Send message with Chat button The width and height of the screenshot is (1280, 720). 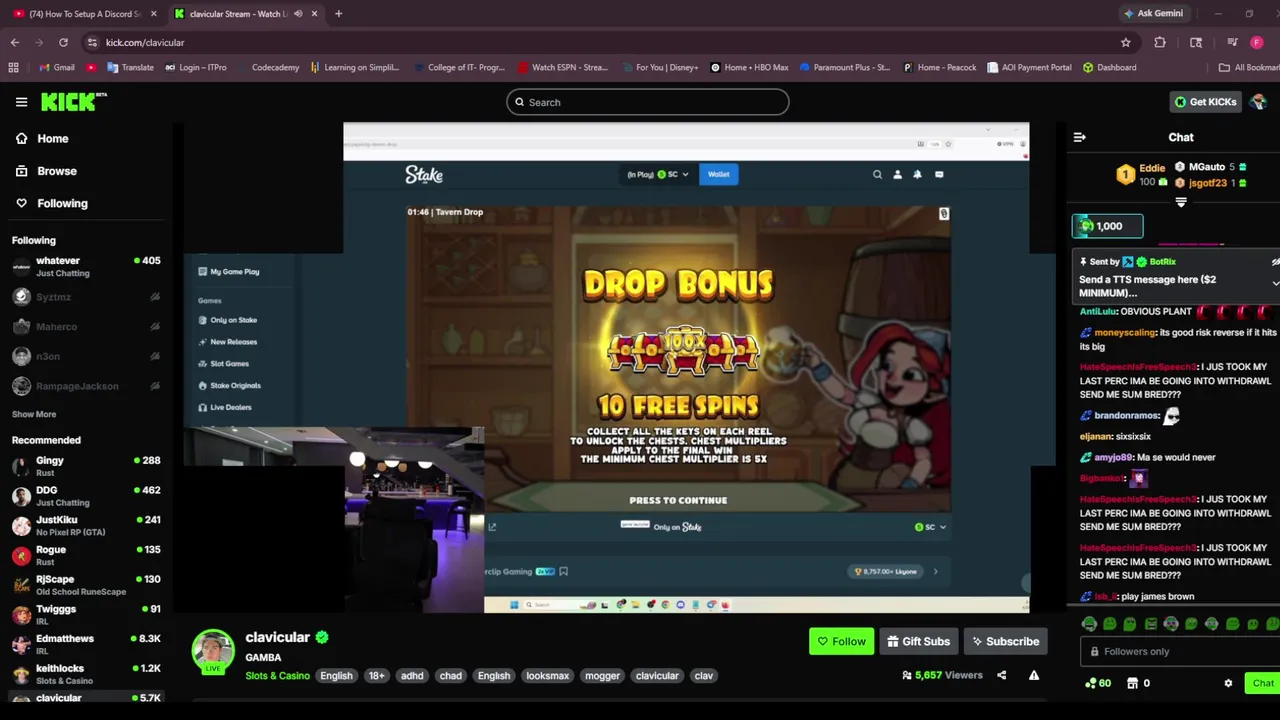[1263, 683]
